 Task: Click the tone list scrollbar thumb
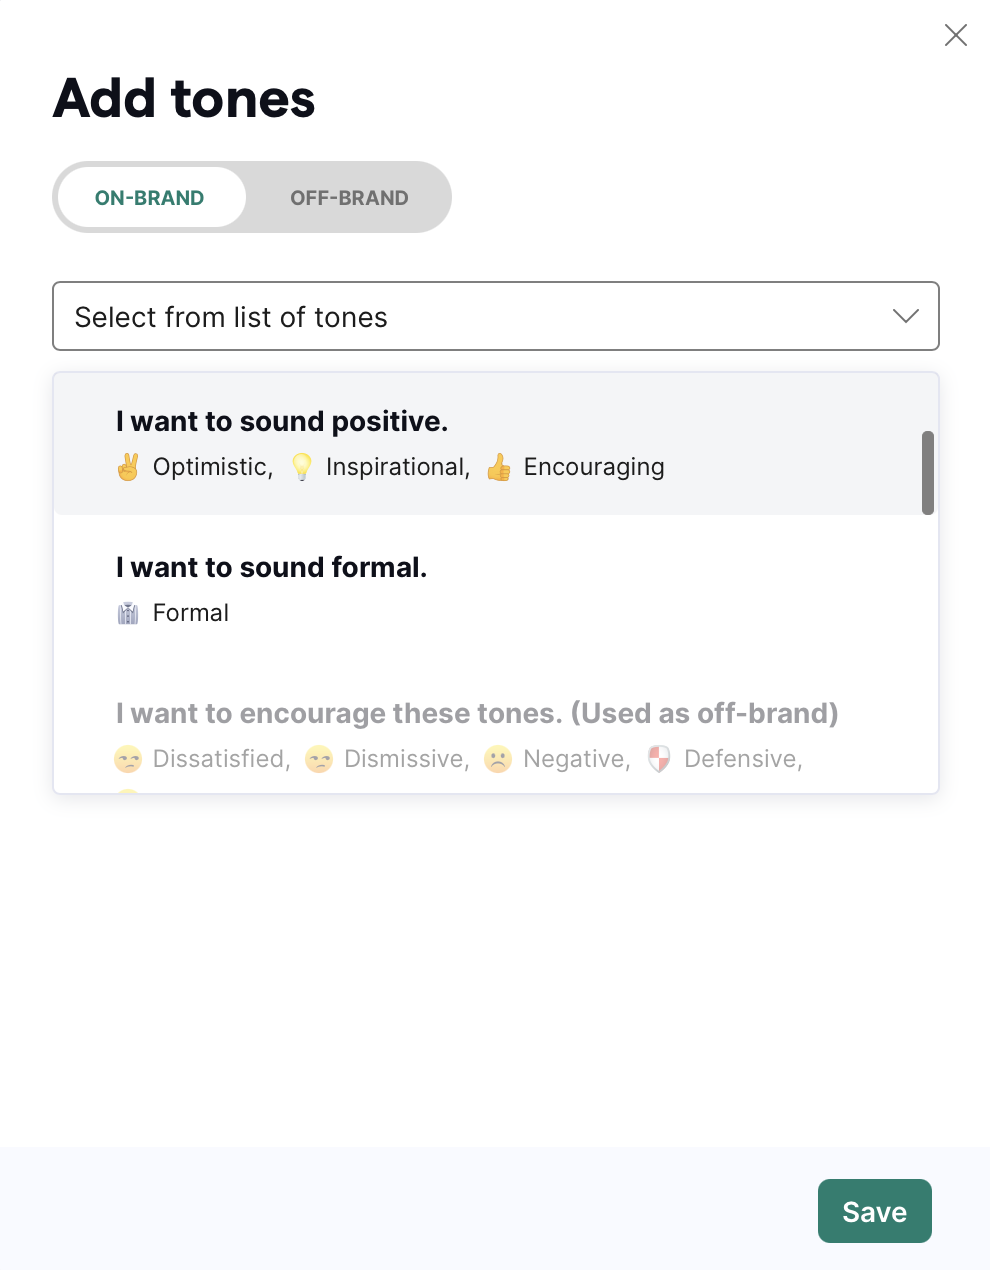coord(928,473)
